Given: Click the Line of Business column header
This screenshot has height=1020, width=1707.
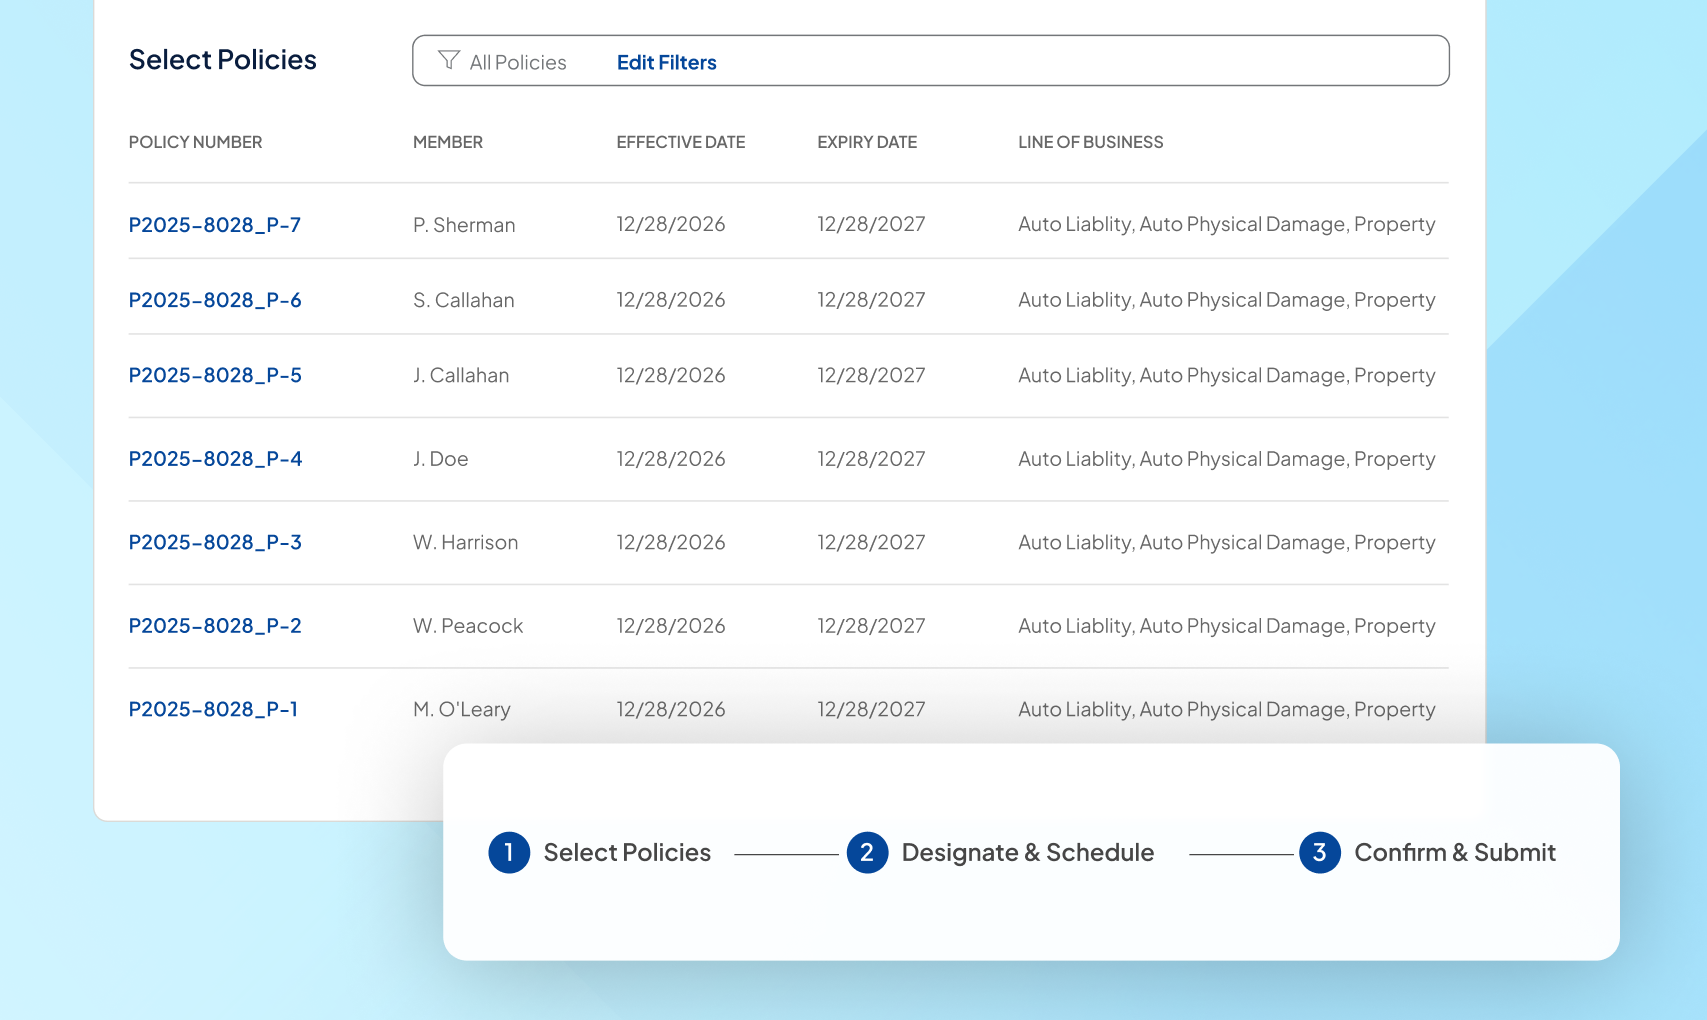Looking at the screenshot, I should 1090,142.
